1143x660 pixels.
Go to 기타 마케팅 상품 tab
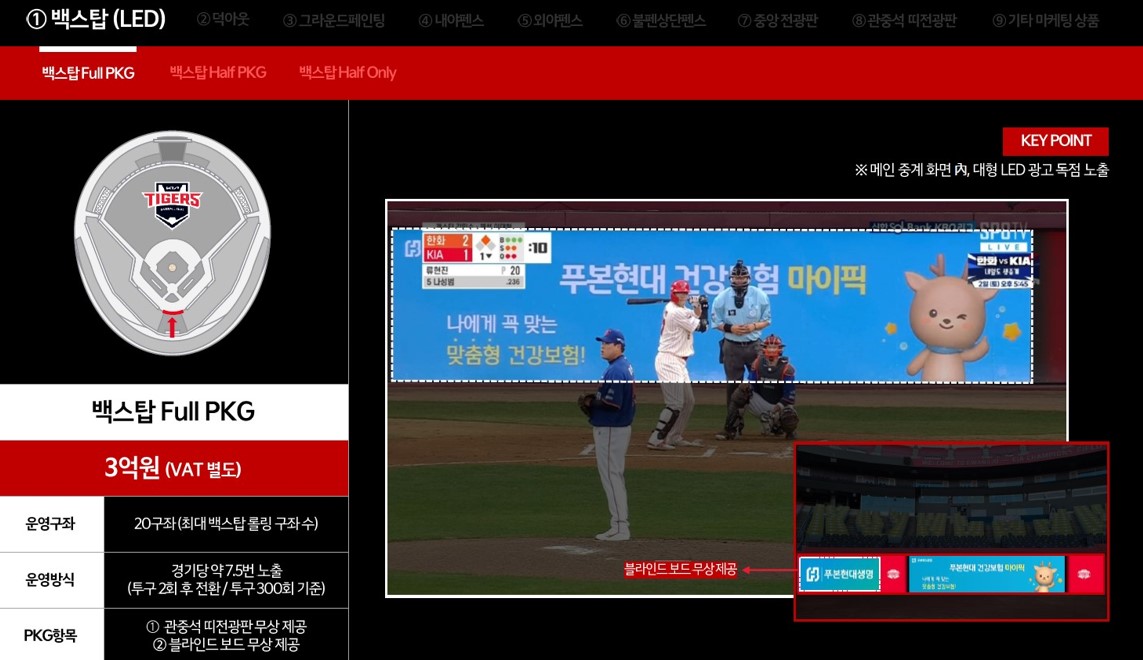point(1045,20)
